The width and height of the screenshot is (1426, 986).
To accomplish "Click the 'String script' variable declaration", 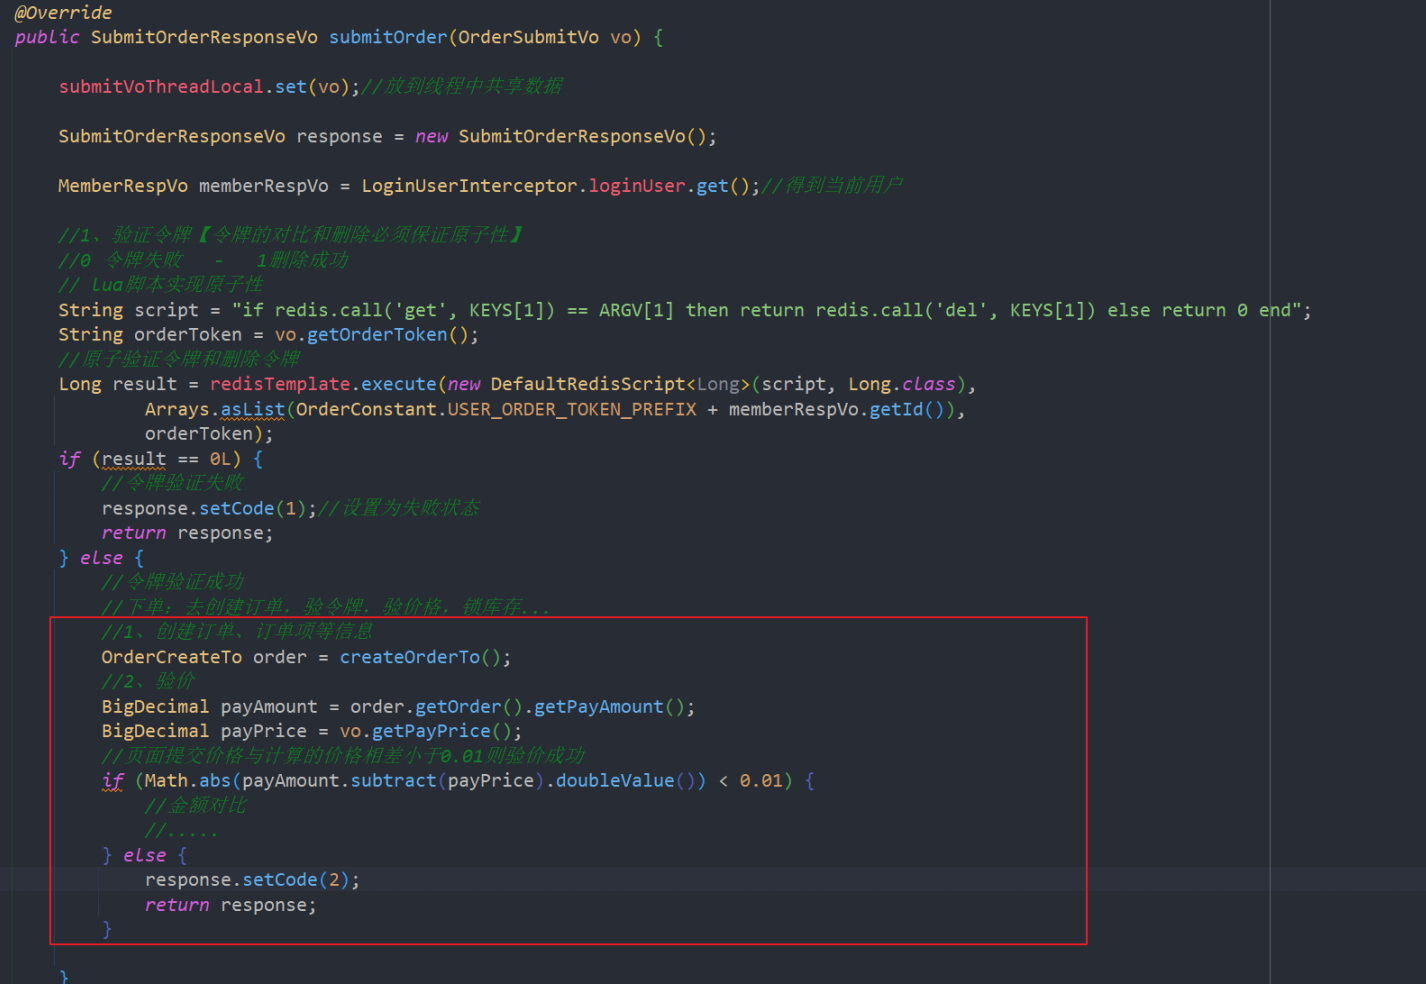I will coord(128,310).
